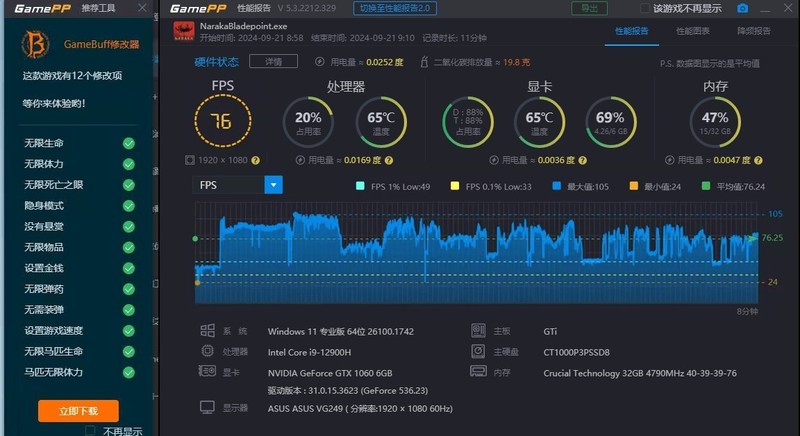Click the monitor icon in system info
This screenshot has height=436, width=800.
pyautogui.click(x=207, y=407)
